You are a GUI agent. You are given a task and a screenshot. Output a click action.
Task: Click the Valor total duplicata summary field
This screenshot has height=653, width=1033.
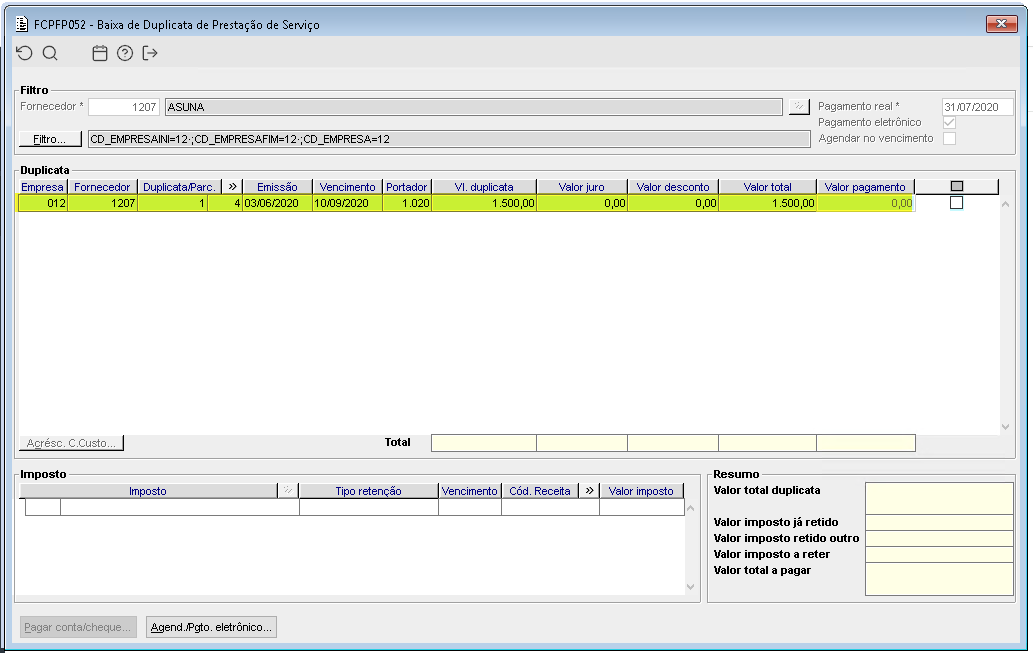click(x=939, y=498)
